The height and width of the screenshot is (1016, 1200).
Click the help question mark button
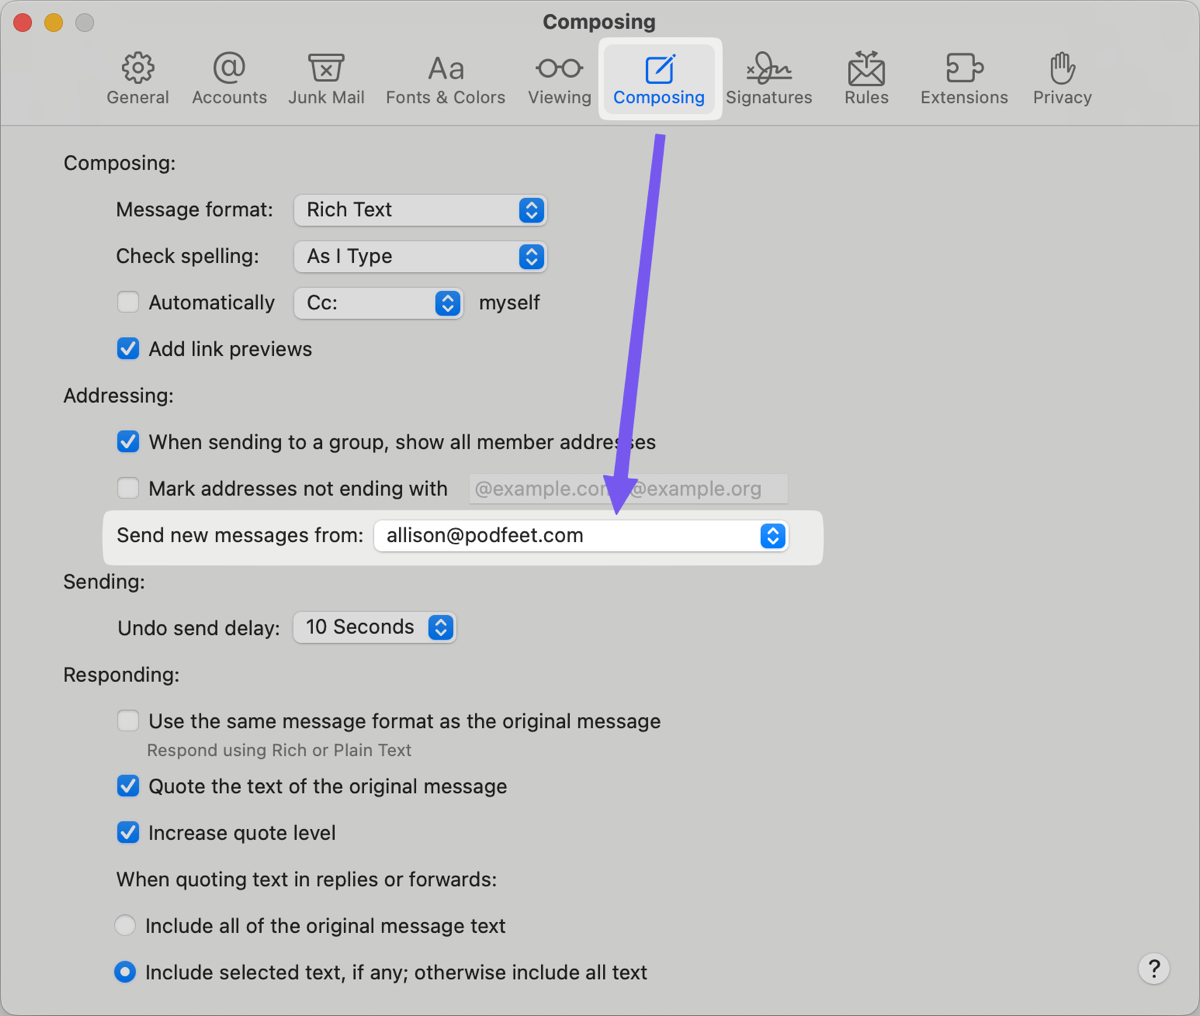pyautogui.click(x=1154, y=968)
